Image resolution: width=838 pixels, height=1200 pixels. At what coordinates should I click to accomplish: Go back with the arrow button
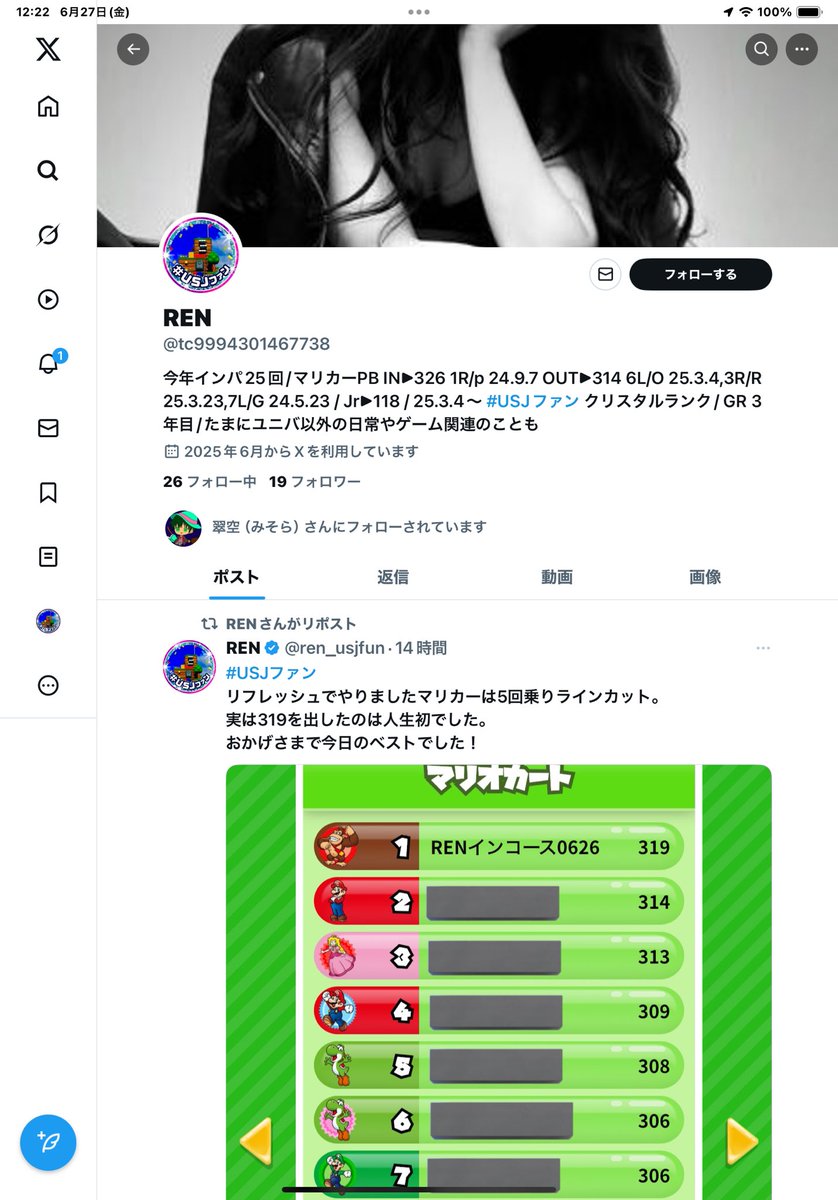point(133,49)
